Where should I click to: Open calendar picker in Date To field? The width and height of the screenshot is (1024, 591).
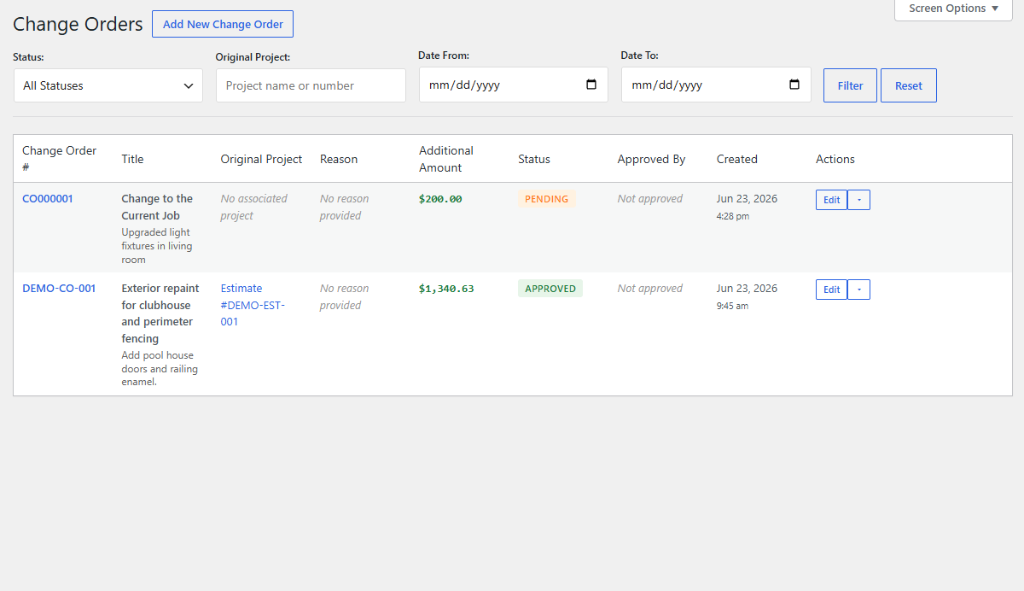(794, 84)
